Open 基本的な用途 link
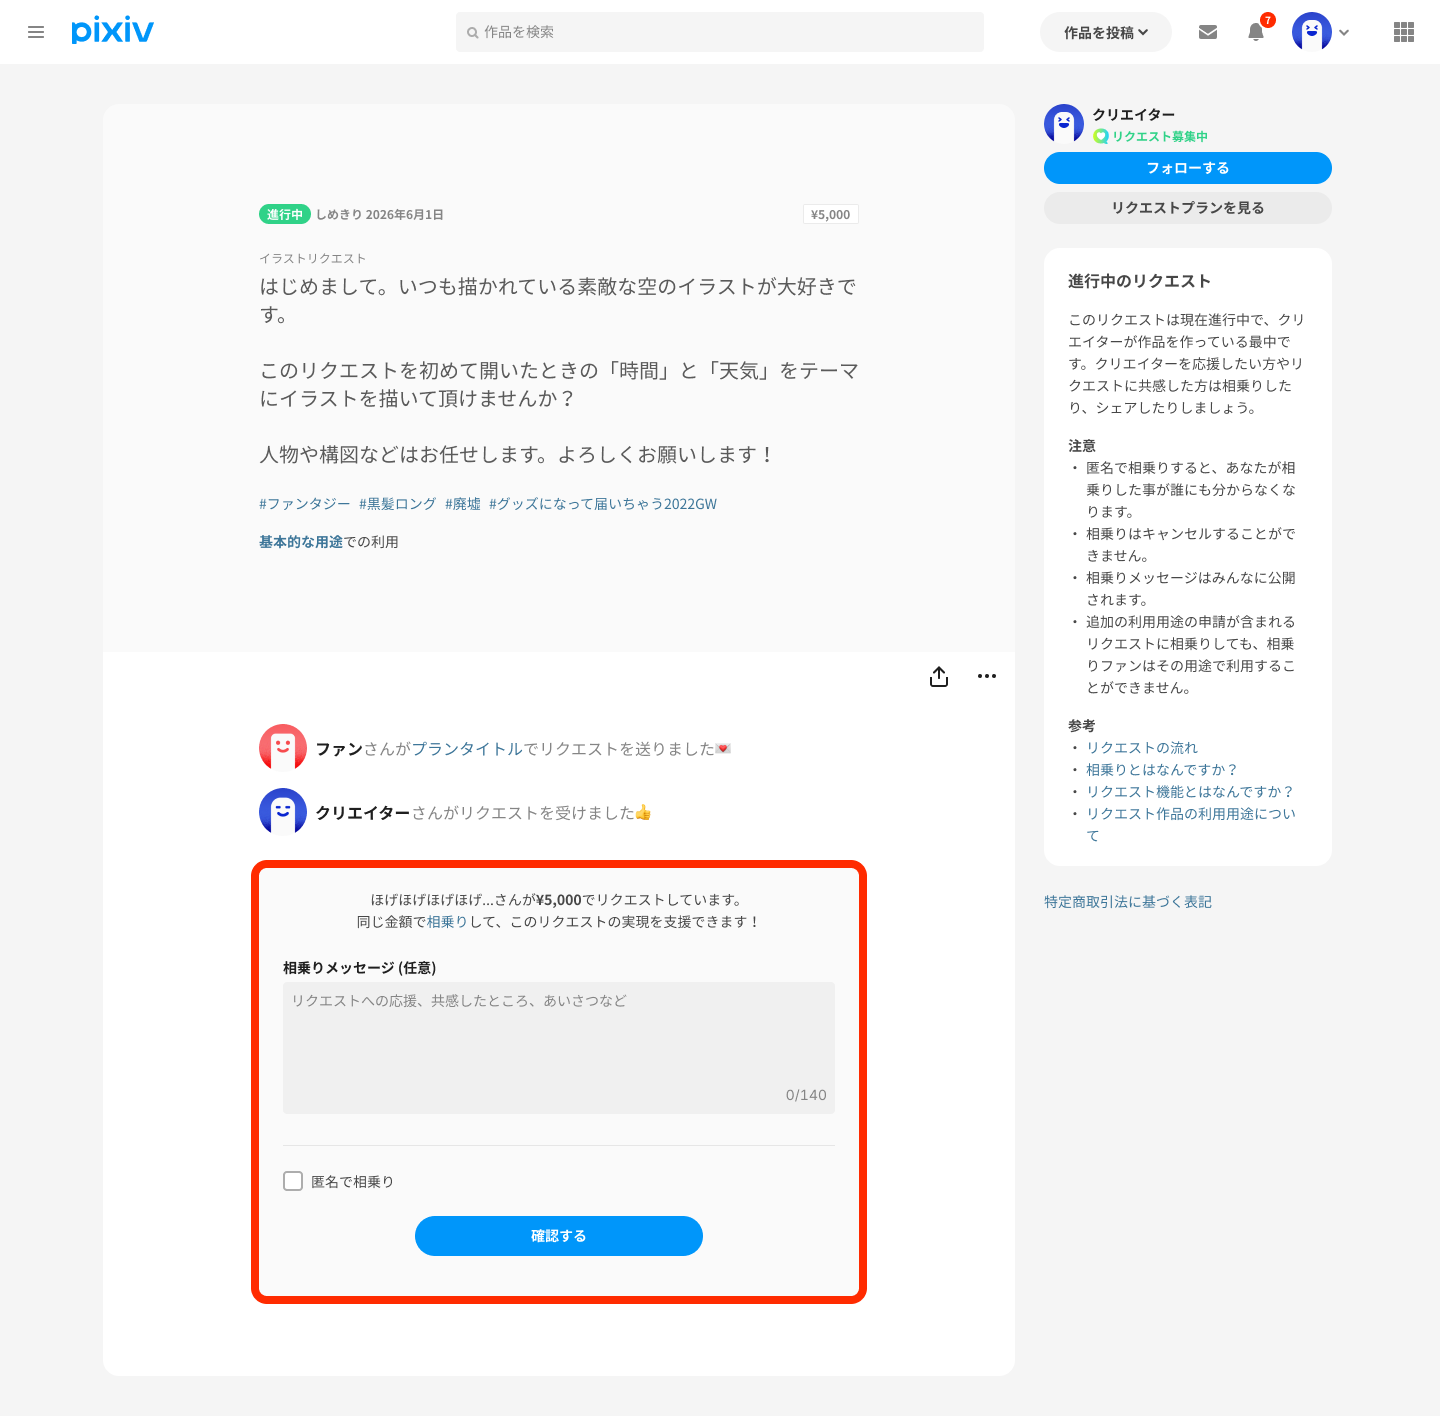The image size is (1440, 1416). coord(301,542)
